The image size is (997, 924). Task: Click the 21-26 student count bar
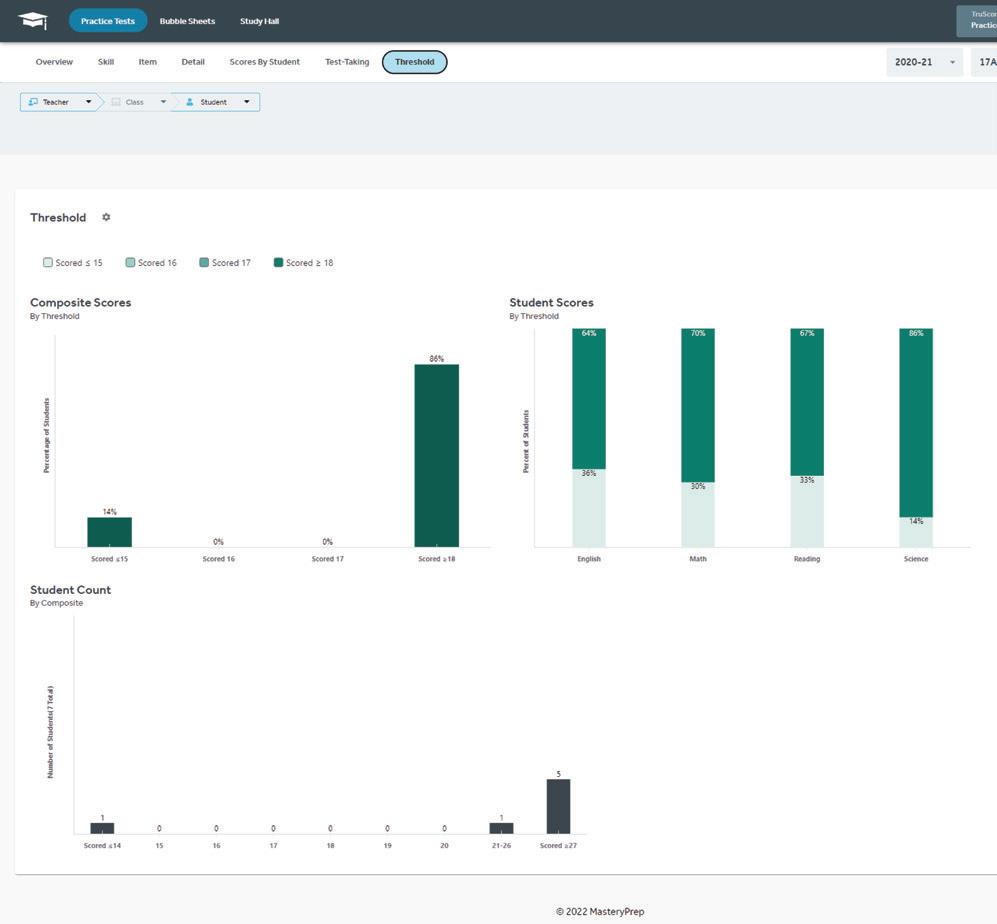501,828
